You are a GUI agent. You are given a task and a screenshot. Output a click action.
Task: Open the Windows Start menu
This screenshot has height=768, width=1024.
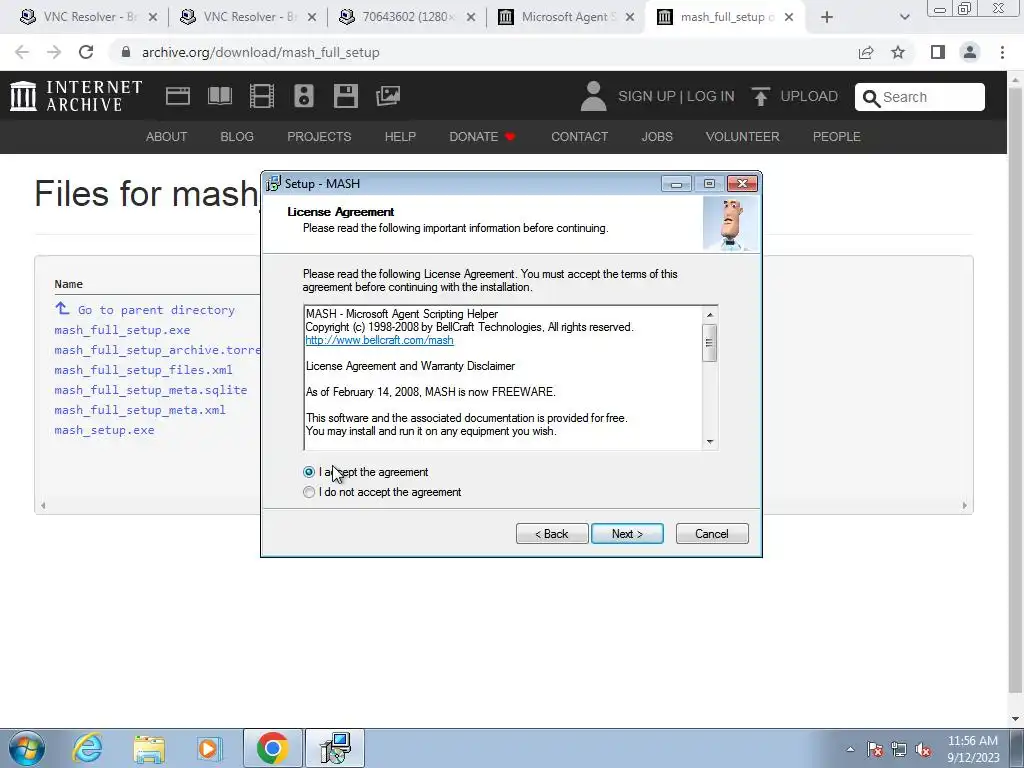coord(26,748)
